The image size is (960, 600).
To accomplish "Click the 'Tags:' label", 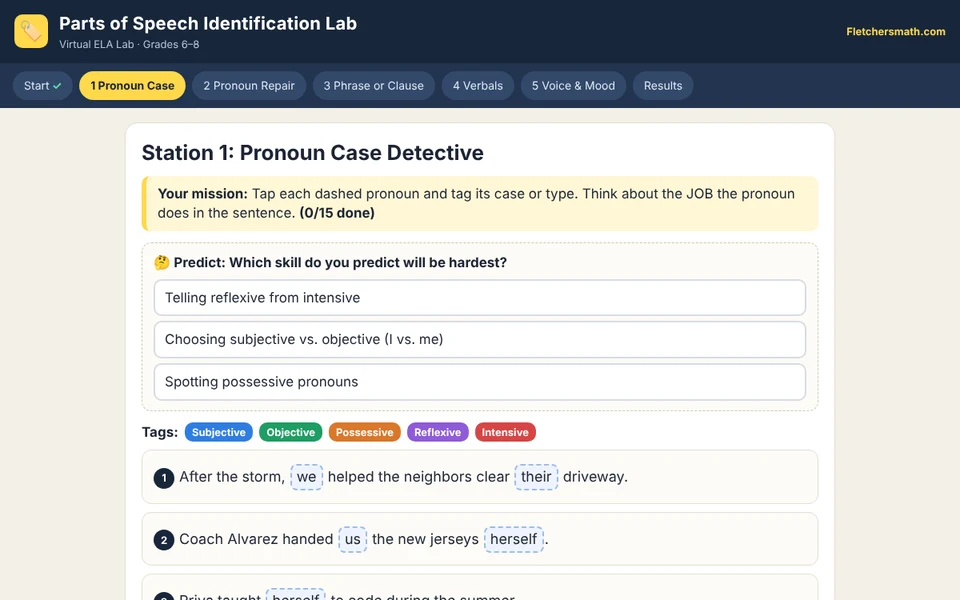I will 160,432.
